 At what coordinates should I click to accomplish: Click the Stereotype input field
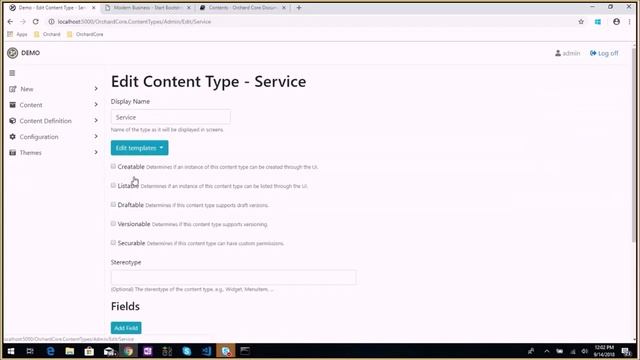coord(233,278)
